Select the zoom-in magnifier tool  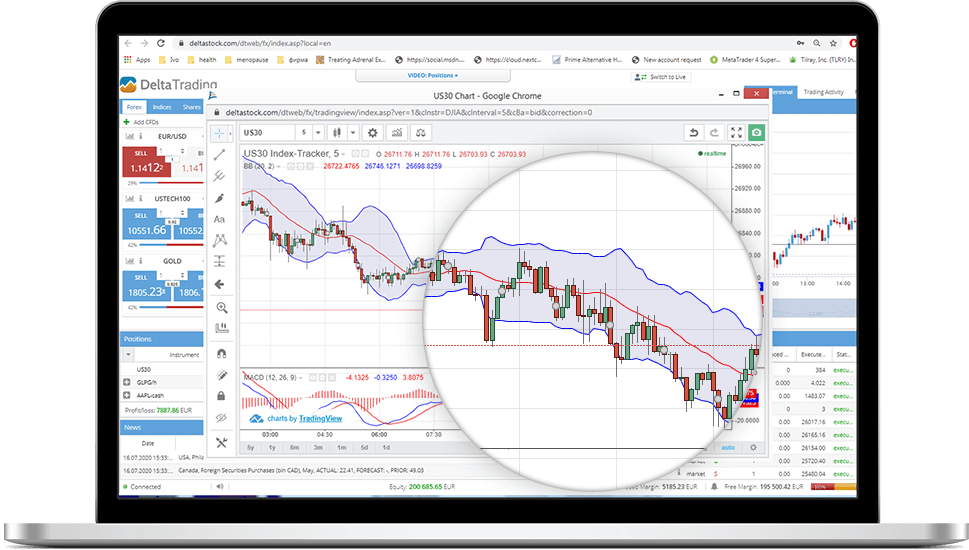[x=221, y=307]
